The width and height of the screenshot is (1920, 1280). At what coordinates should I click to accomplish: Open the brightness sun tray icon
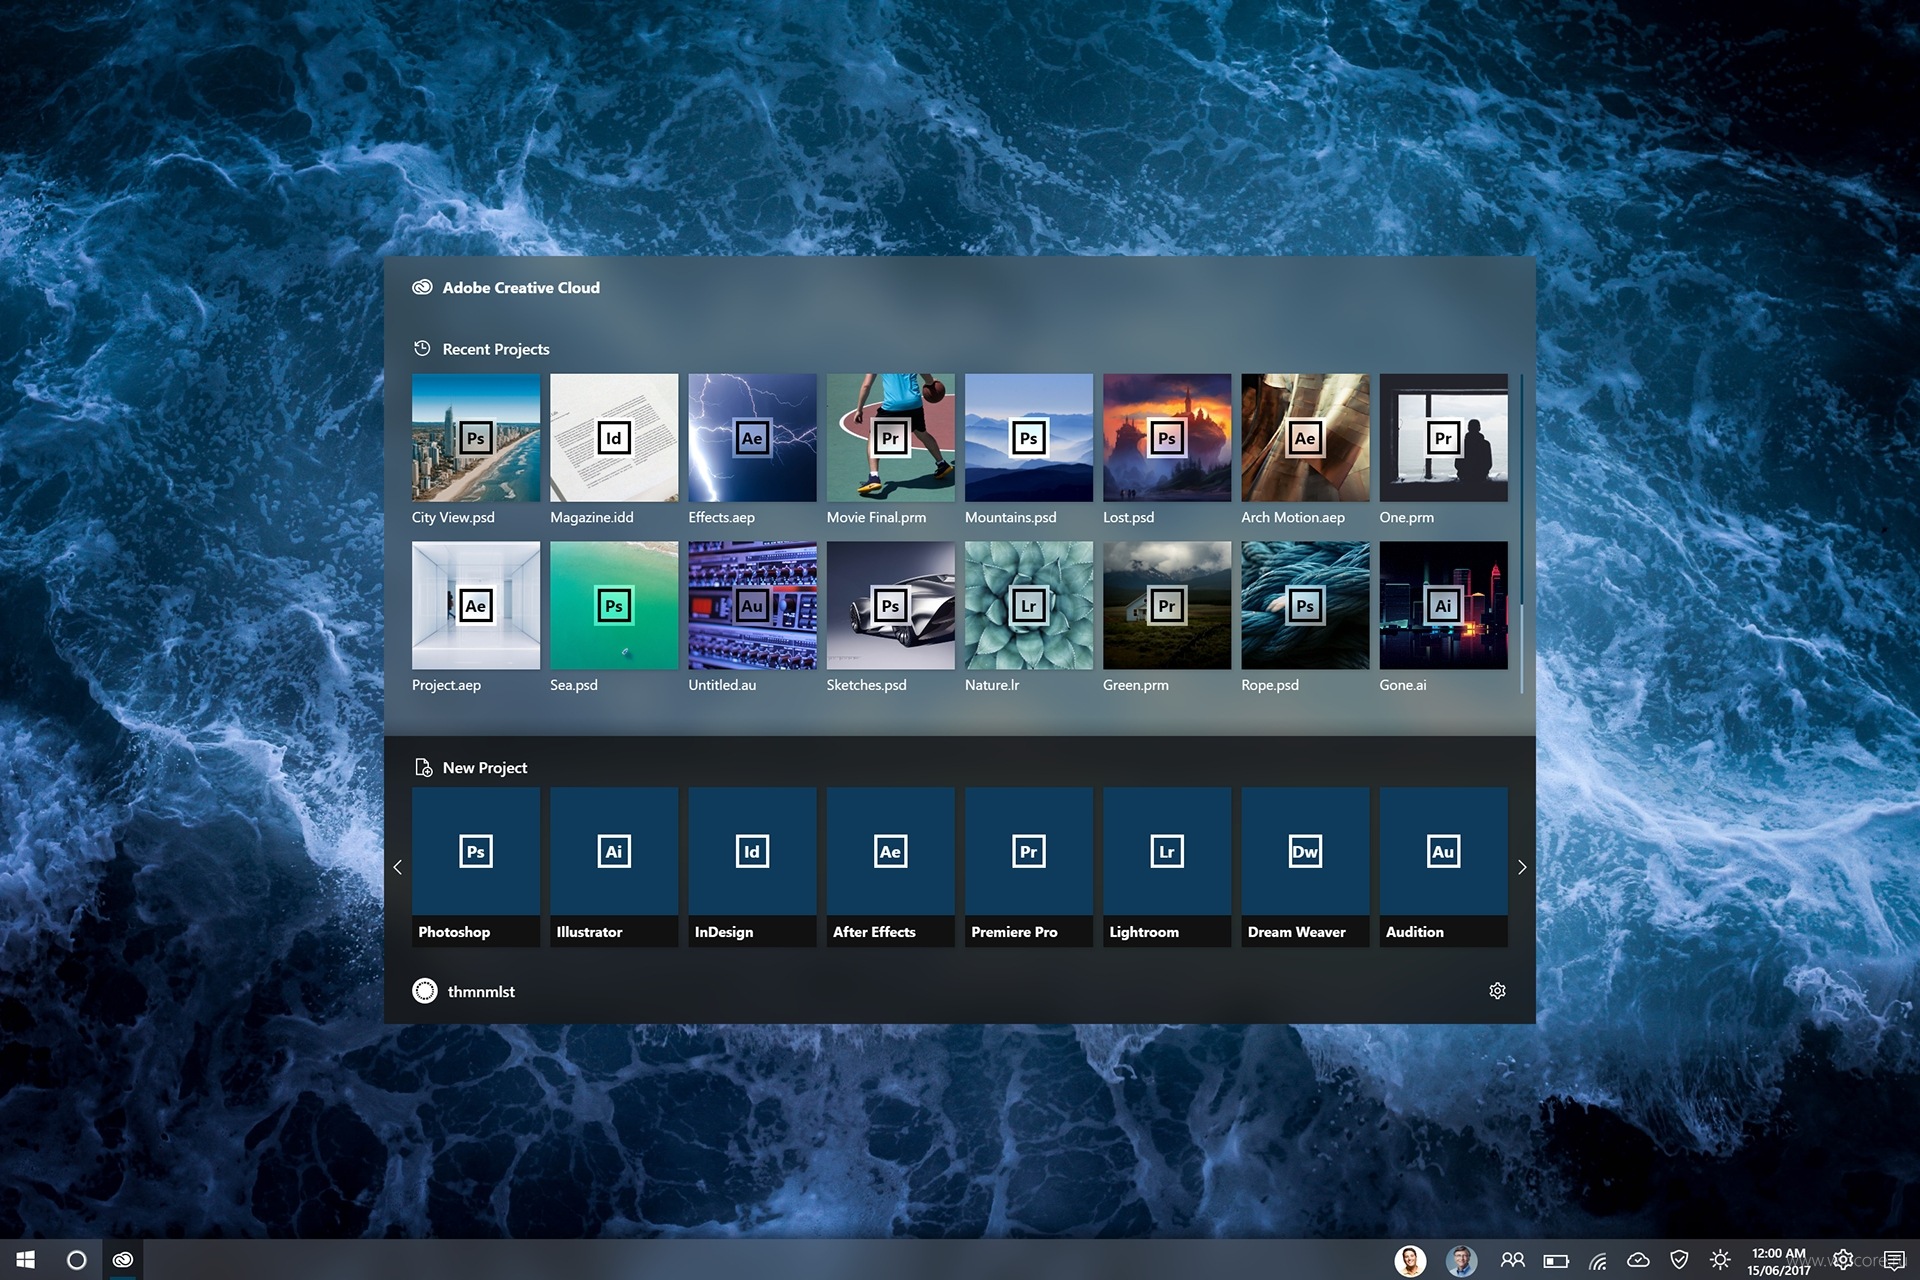pos(1720,1260)
